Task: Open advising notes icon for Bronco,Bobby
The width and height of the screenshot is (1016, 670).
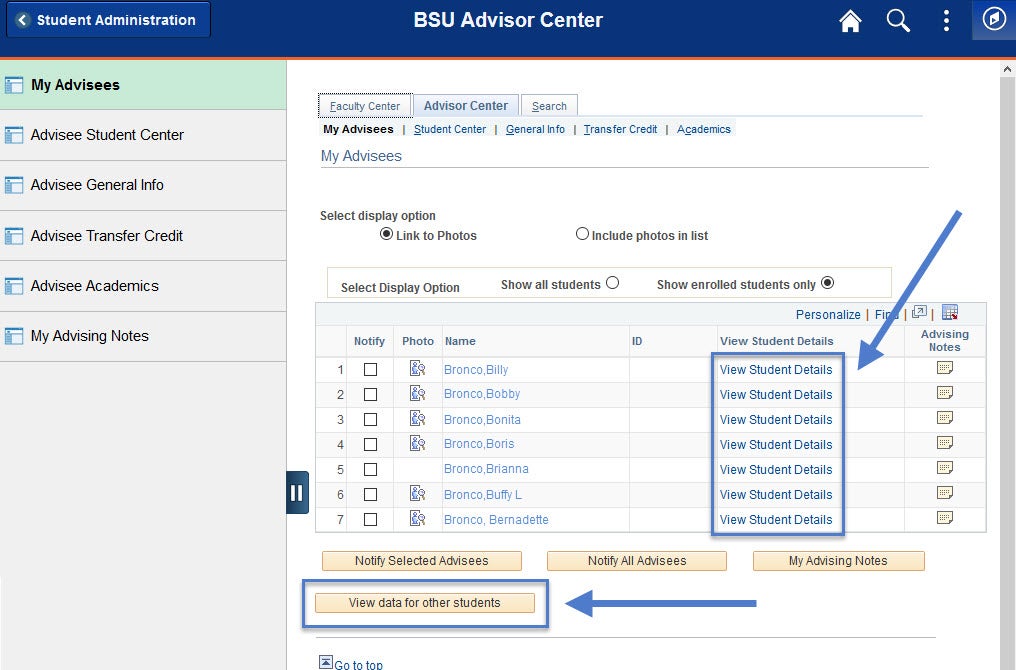Action: point(945,393)
